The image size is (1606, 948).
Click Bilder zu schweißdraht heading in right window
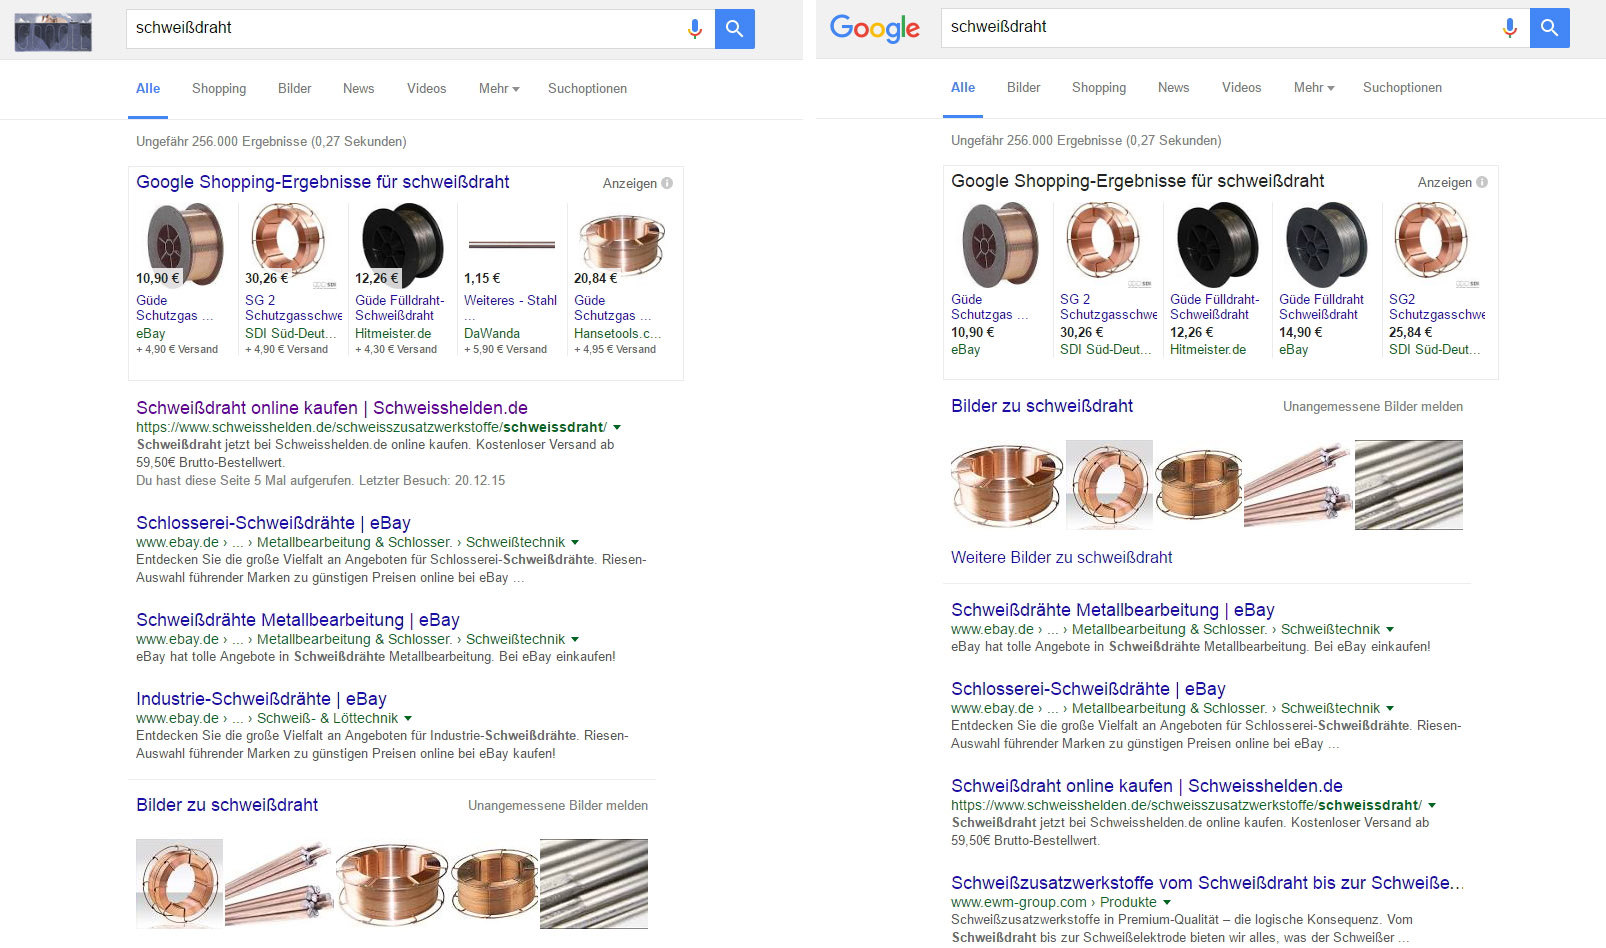coord(1042,406)
